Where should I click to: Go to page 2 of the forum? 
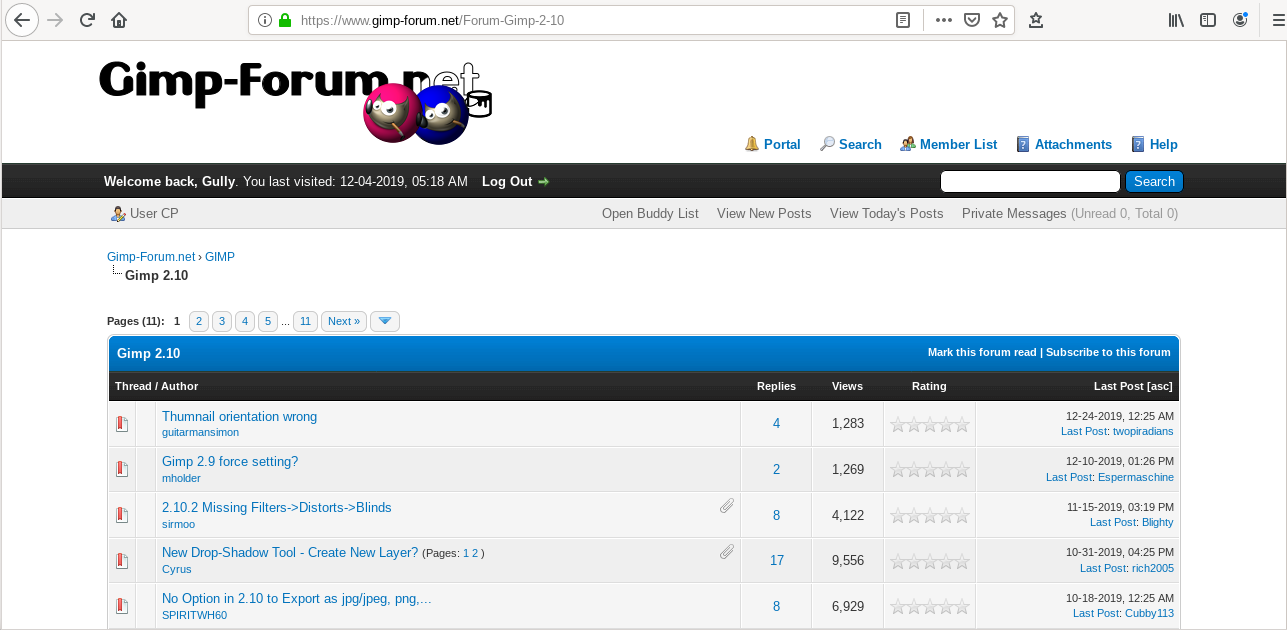pyautogui.click(x=199, y=321)
